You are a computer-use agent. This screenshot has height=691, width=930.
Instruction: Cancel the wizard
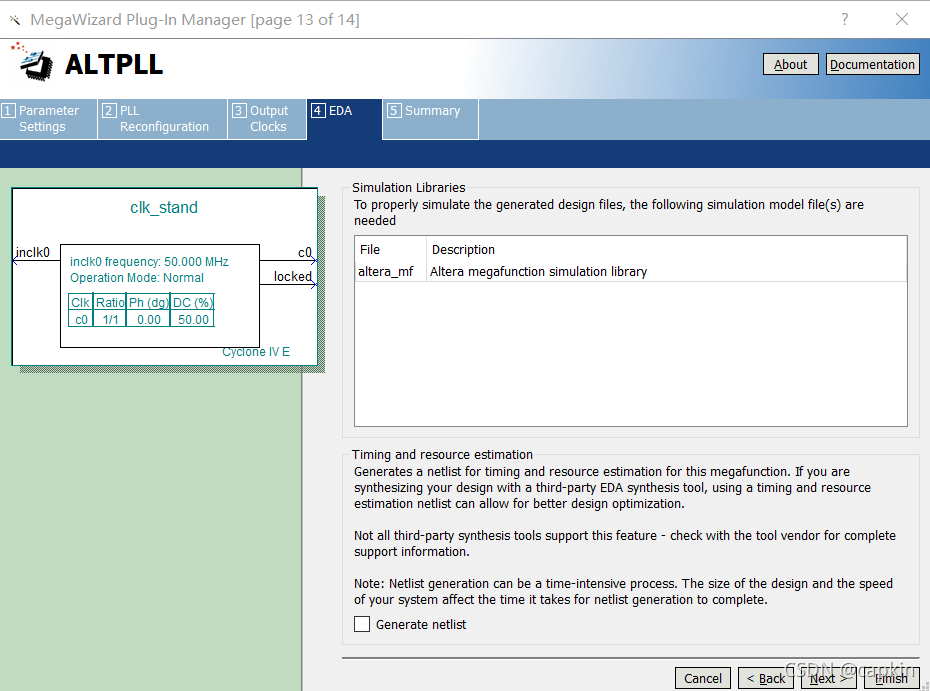tap(703, 678)
